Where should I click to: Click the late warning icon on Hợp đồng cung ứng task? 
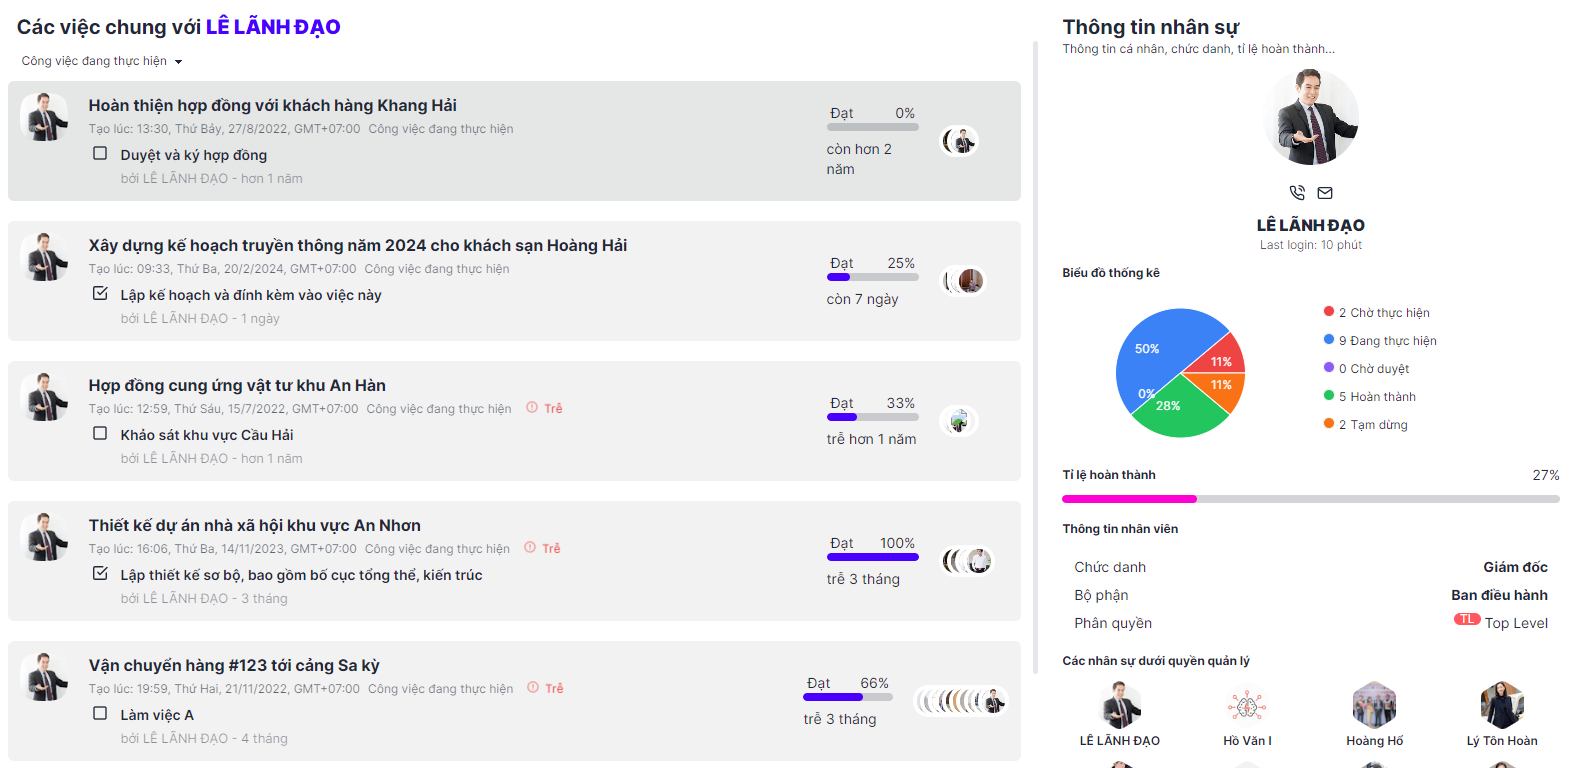532,407
